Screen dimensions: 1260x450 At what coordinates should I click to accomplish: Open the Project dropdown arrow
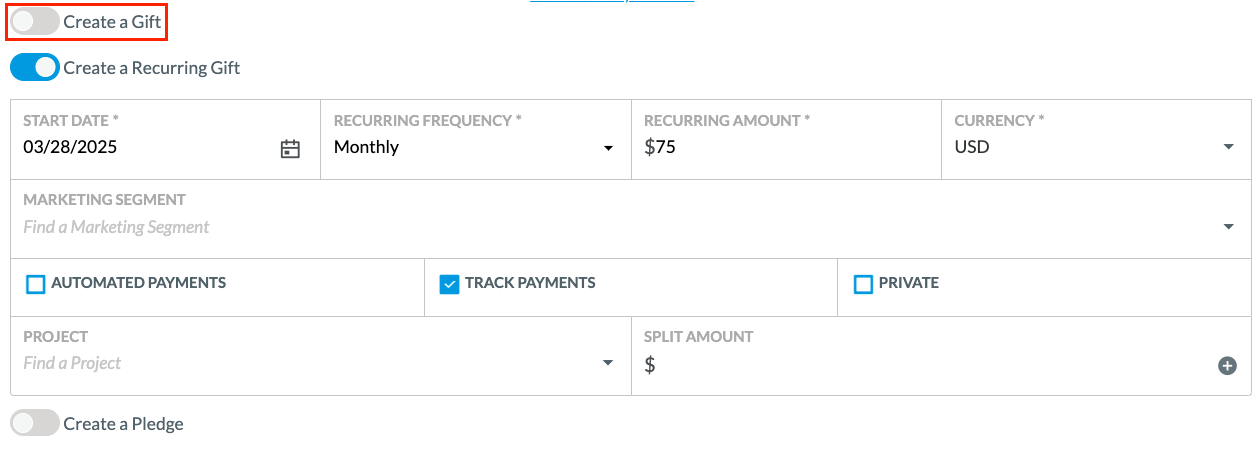click(607, 363)
